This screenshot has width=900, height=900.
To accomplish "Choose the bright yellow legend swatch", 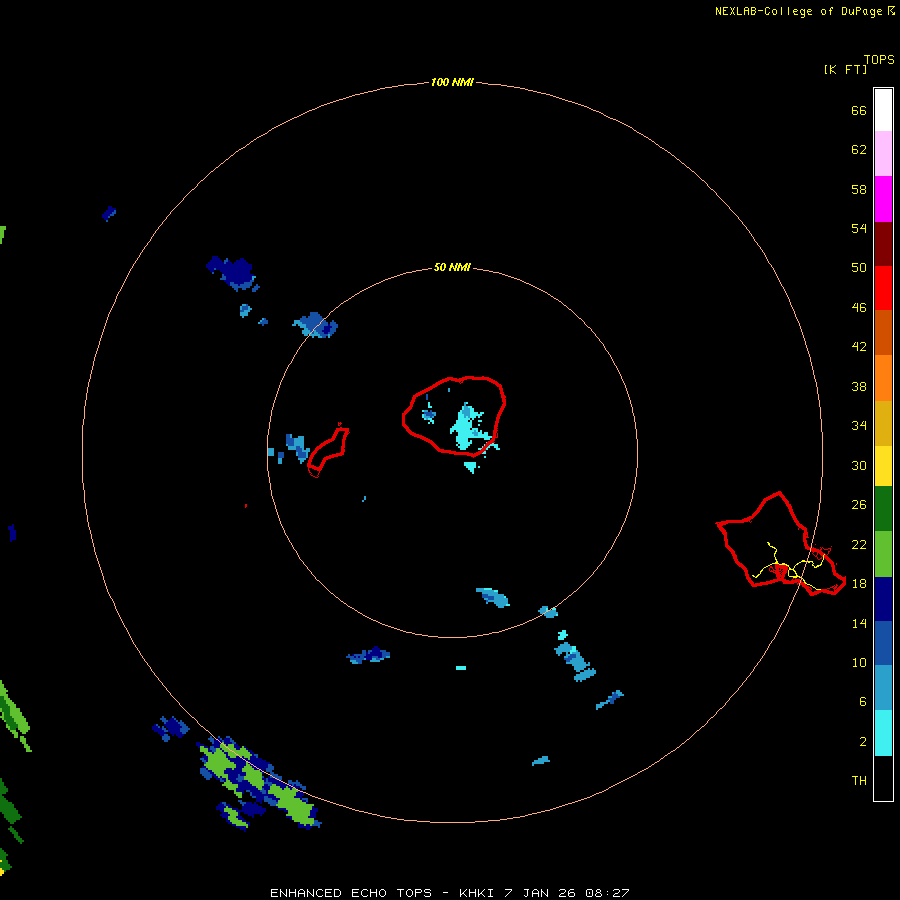I will (883, 466).
